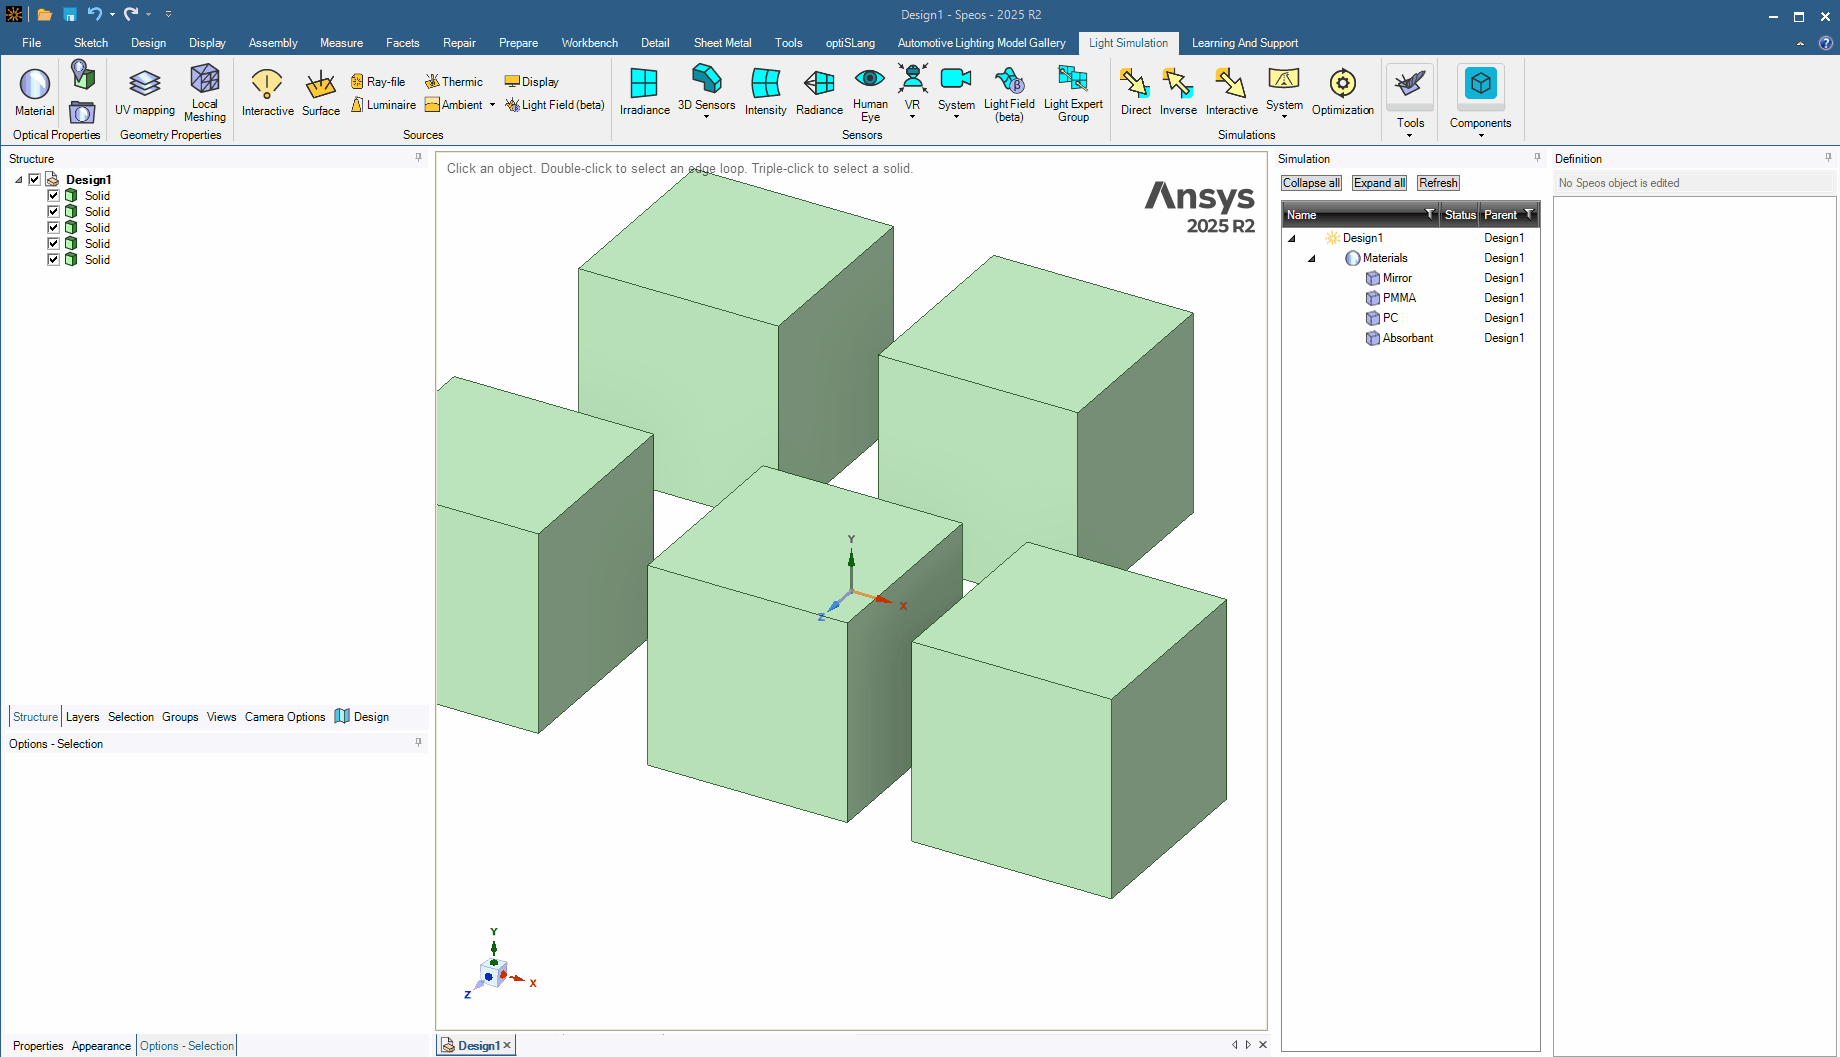Create a Light Field (beta) source
The height and width of the screenshot is (1057, 1840).
tap(555, 105)
